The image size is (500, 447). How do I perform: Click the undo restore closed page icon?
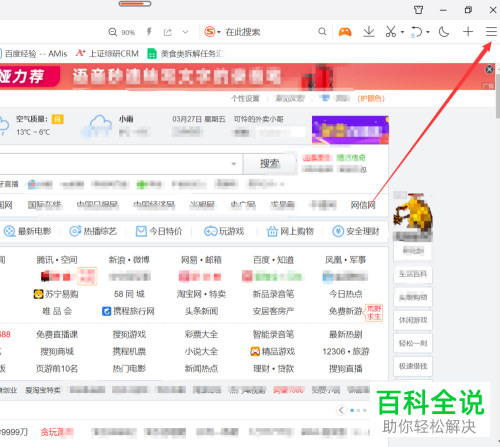click(x=416, y=32)
